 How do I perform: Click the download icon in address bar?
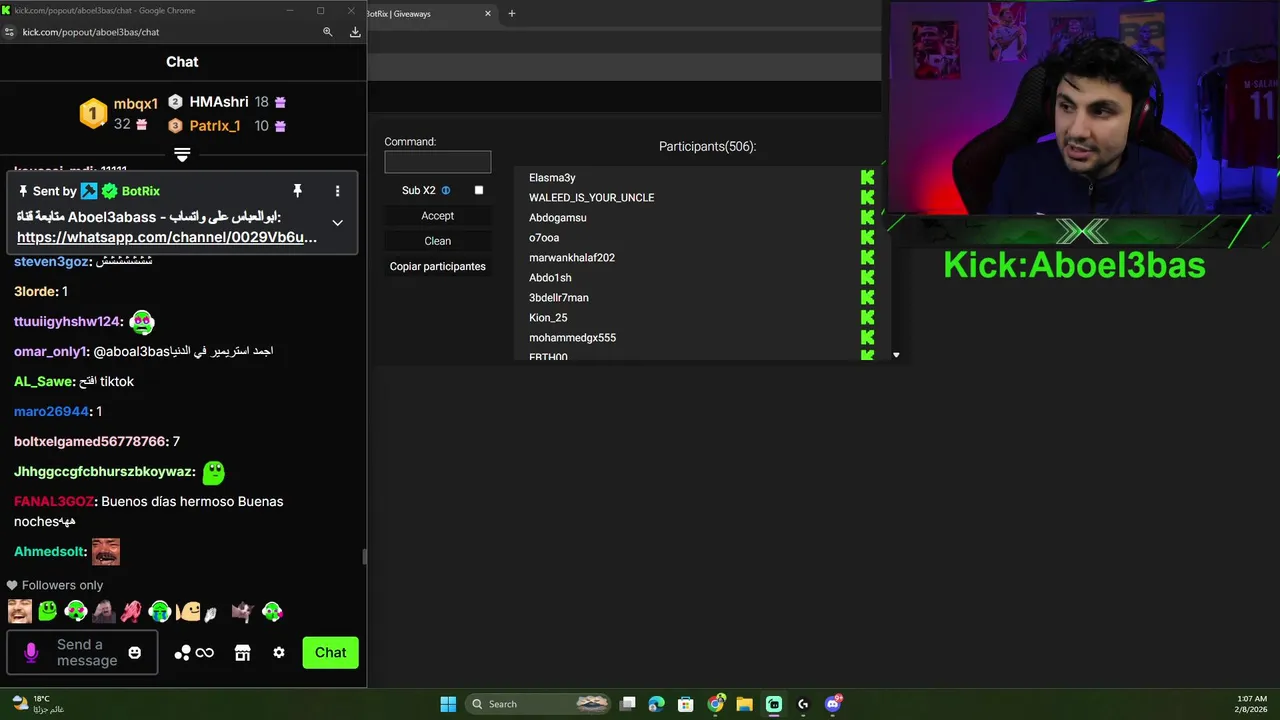tap(355, 32)
